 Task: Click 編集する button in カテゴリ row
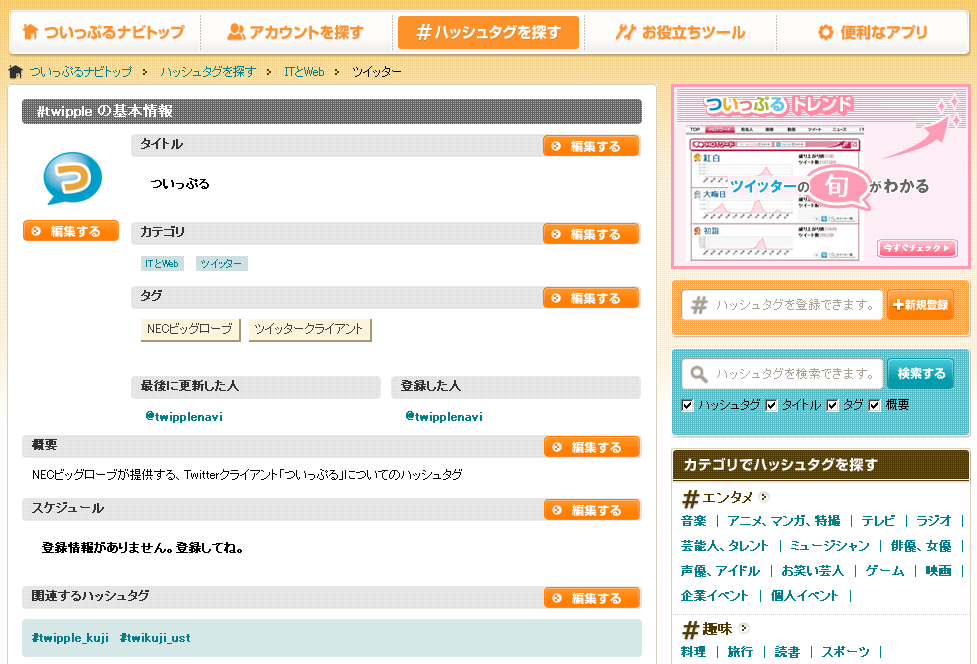tap(591, 234)
